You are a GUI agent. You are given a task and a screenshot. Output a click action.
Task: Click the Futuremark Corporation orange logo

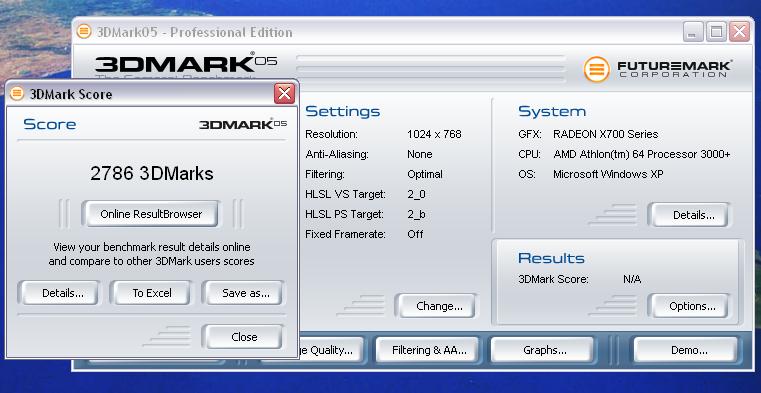click(596, 69)
